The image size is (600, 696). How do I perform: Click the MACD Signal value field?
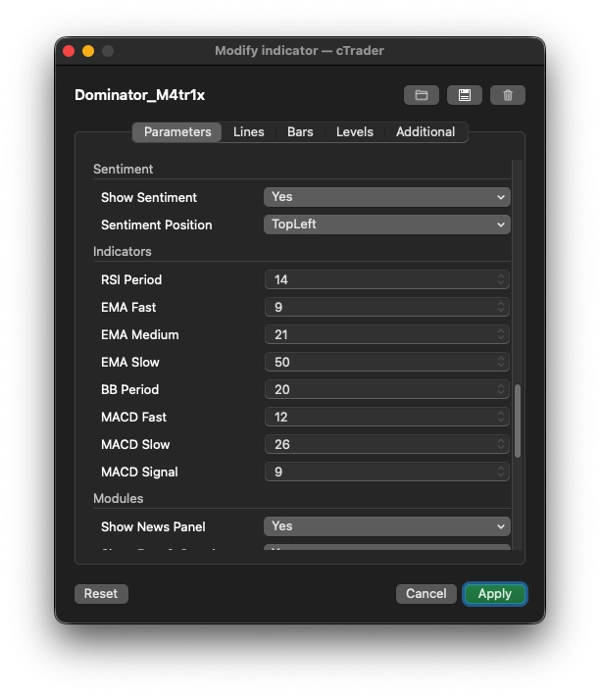point(387,472)
